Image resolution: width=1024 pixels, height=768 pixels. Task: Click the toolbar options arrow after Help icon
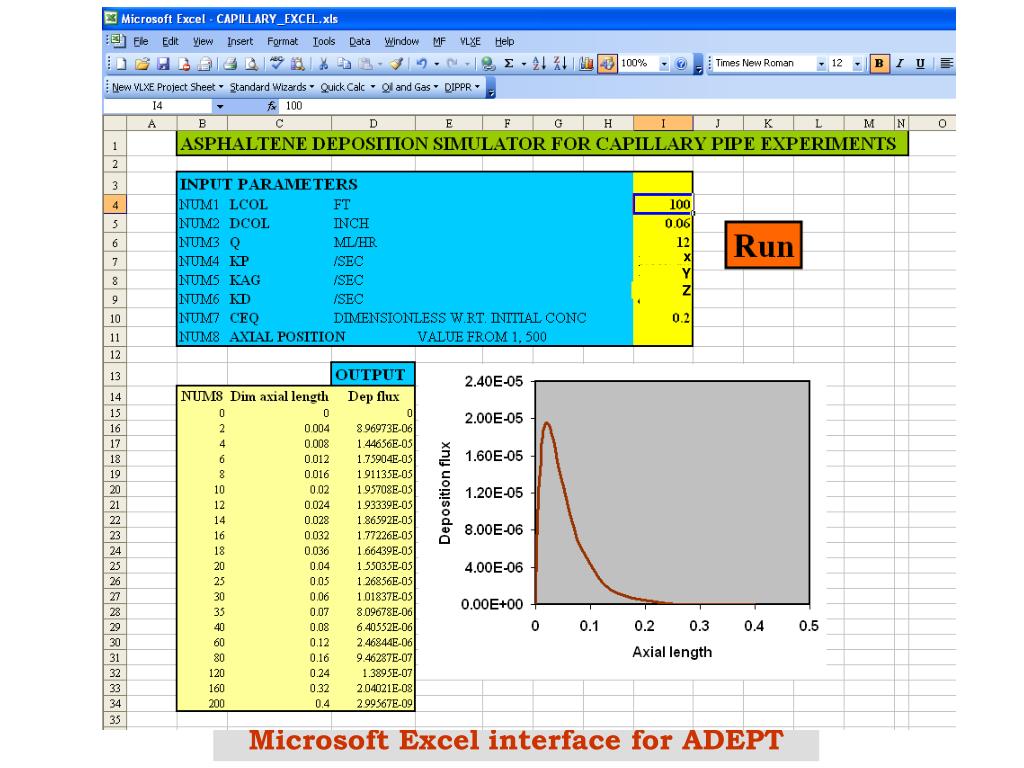coord(698,65)
